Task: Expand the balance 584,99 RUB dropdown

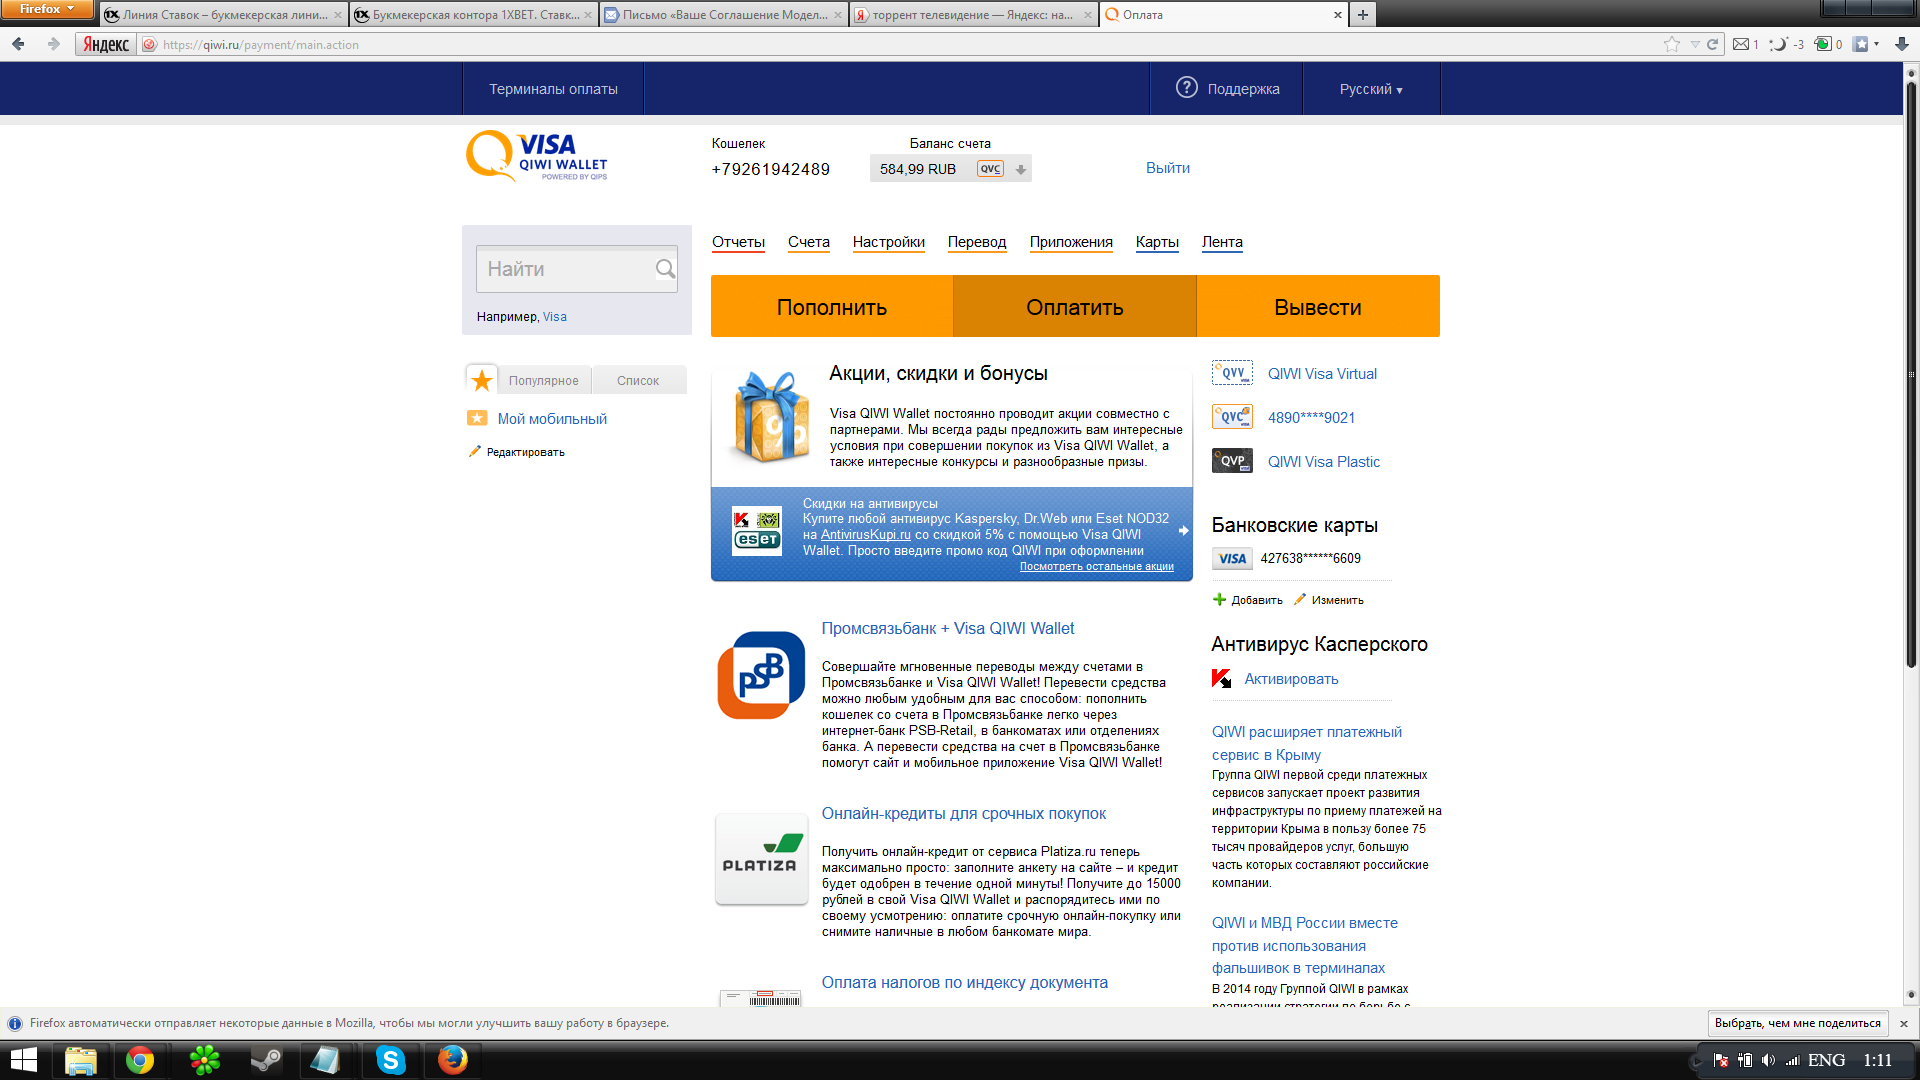Action: pos(1020,169)
